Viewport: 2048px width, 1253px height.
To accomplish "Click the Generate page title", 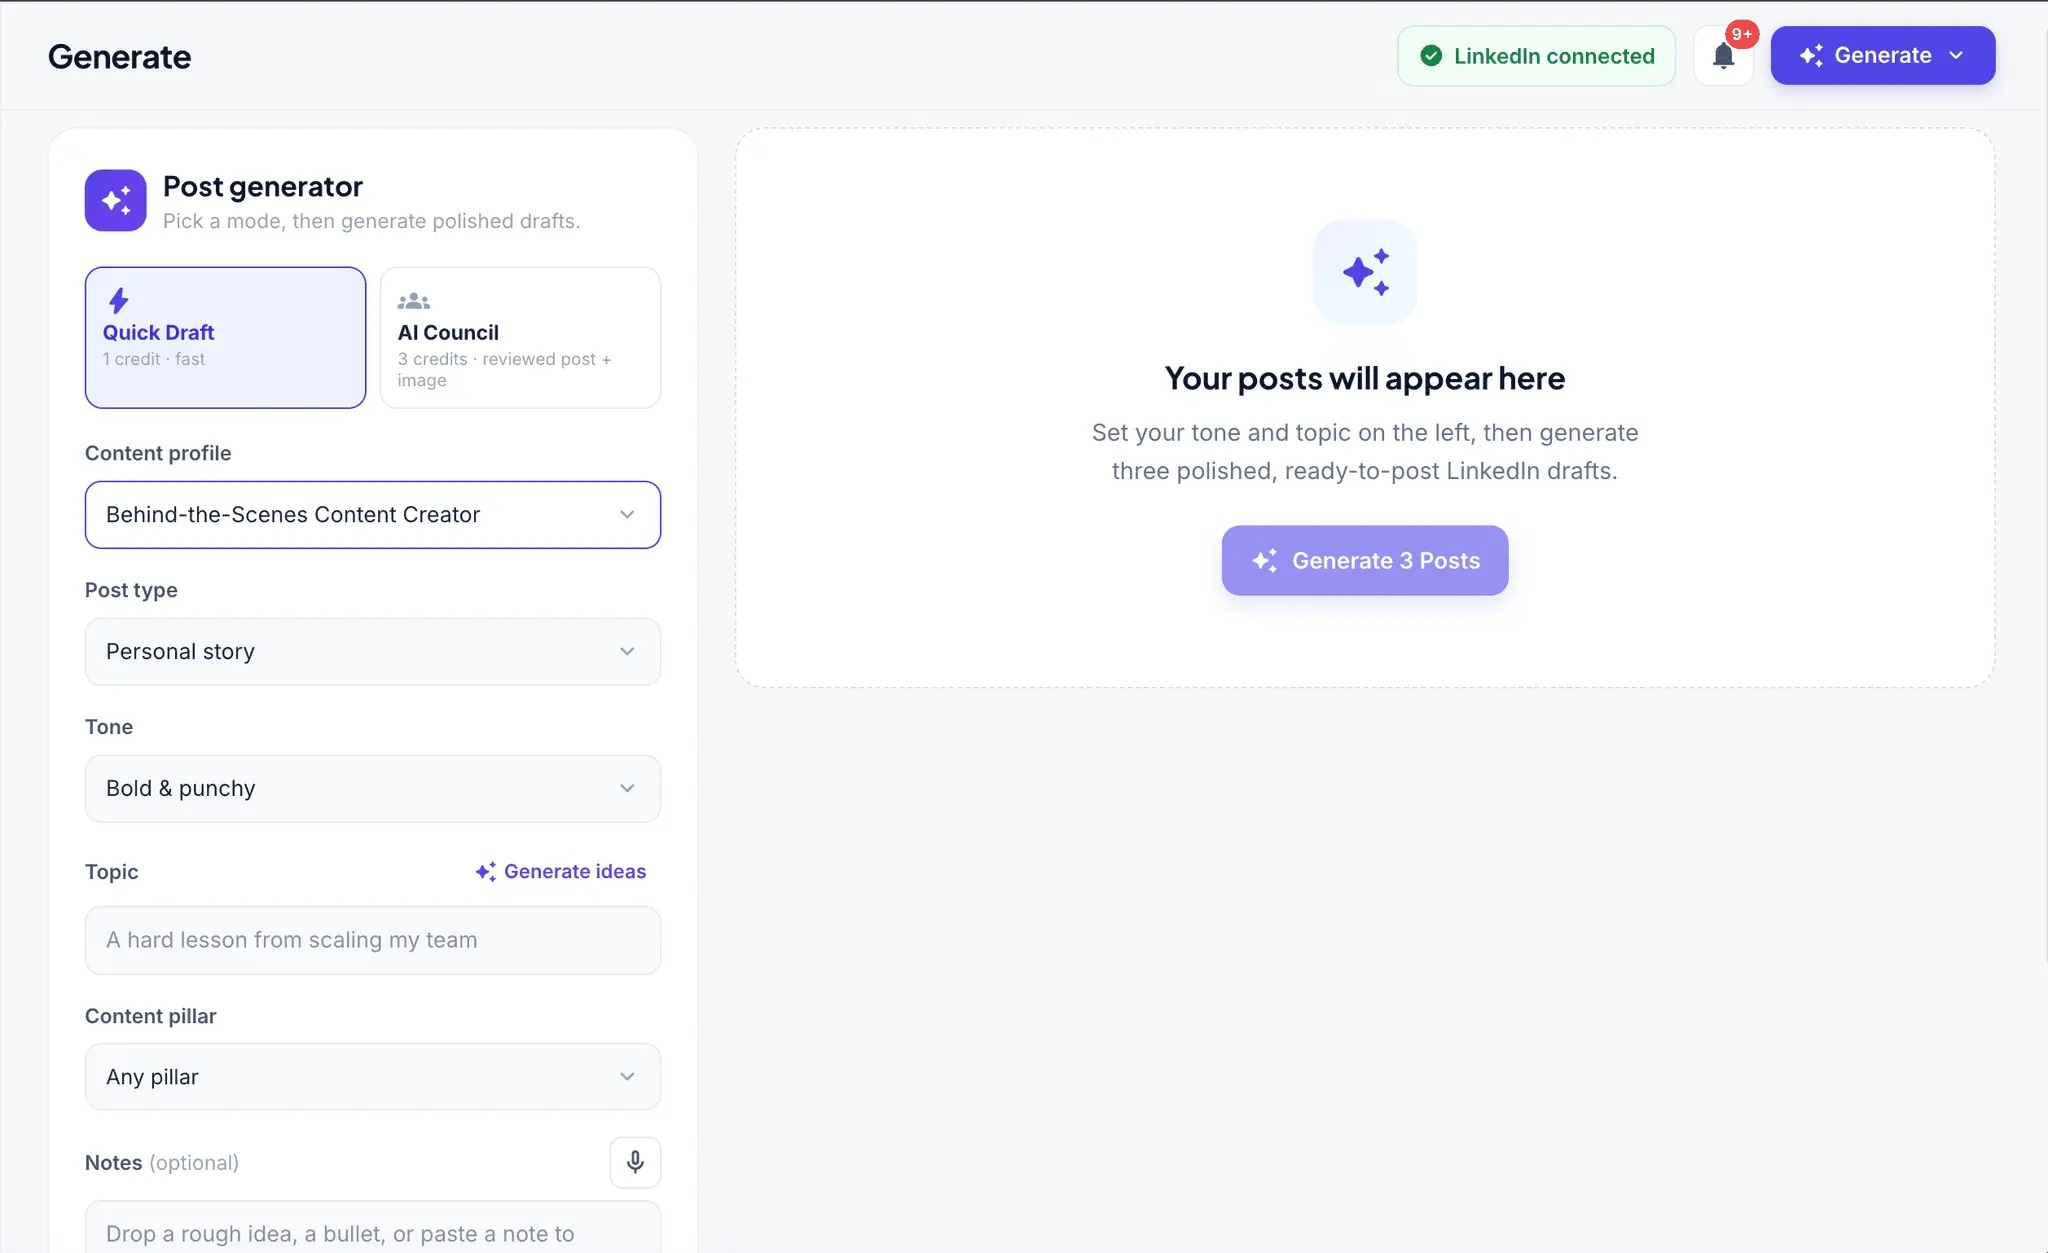I will (120, 57).
